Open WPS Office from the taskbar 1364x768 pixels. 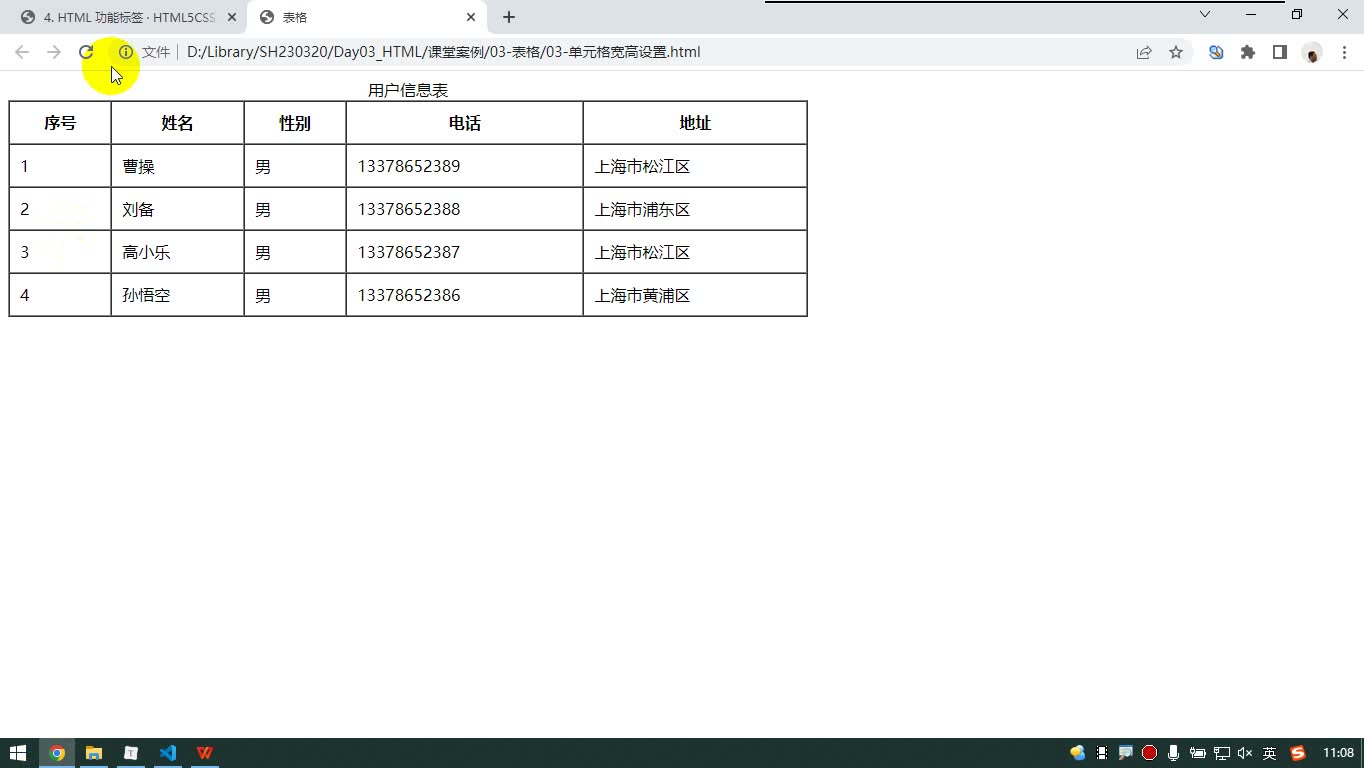pyautogui.click(x=205, y=753)
